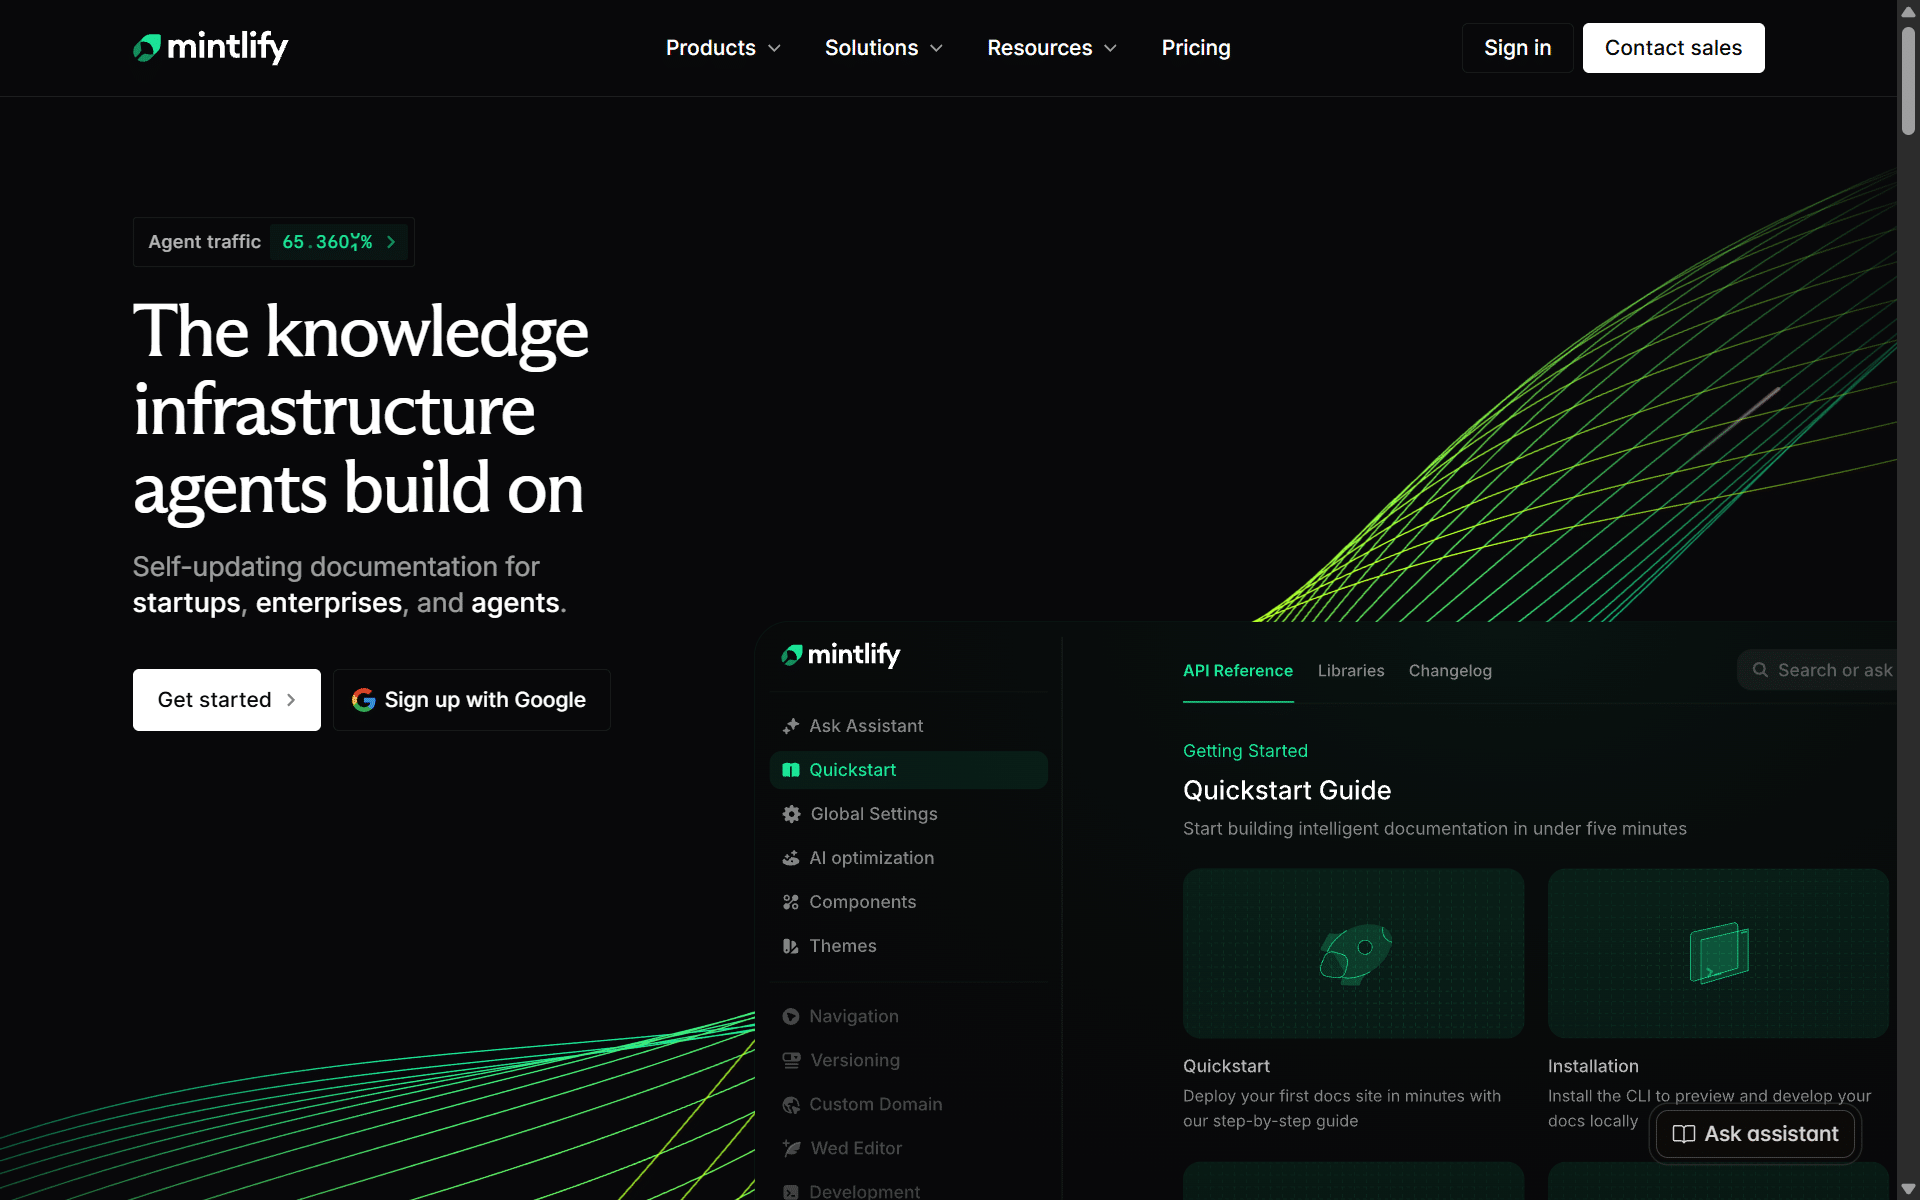Click the Mintlify logo in the header
Screen dimensions: 1920x1200
pos(210,47)
